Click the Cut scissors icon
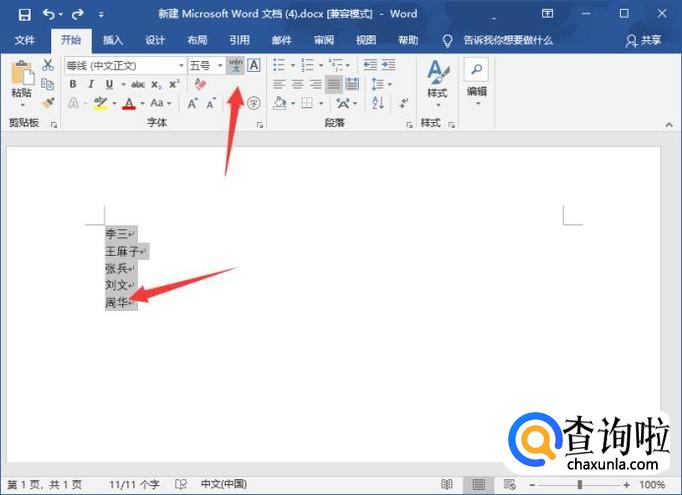Screen dimensions: 682x495 [48, 65]
